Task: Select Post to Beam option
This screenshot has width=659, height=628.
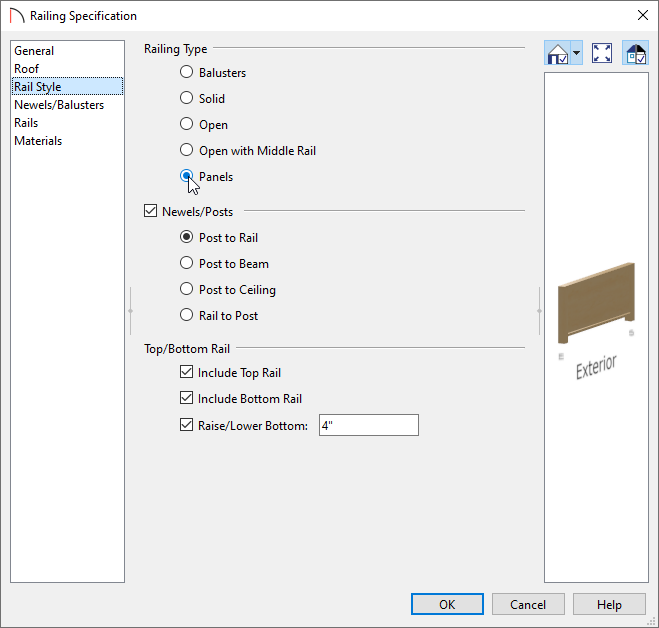Action: (x=187, y=264)
